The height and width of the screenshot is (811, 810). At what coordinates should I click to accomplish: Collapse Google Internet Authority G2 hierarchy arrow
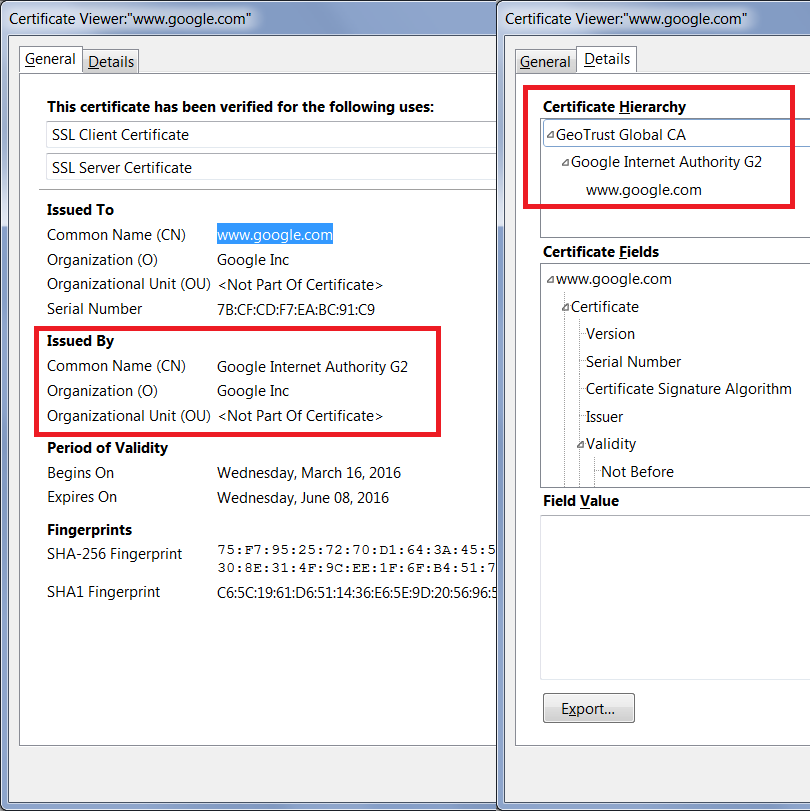565,162
